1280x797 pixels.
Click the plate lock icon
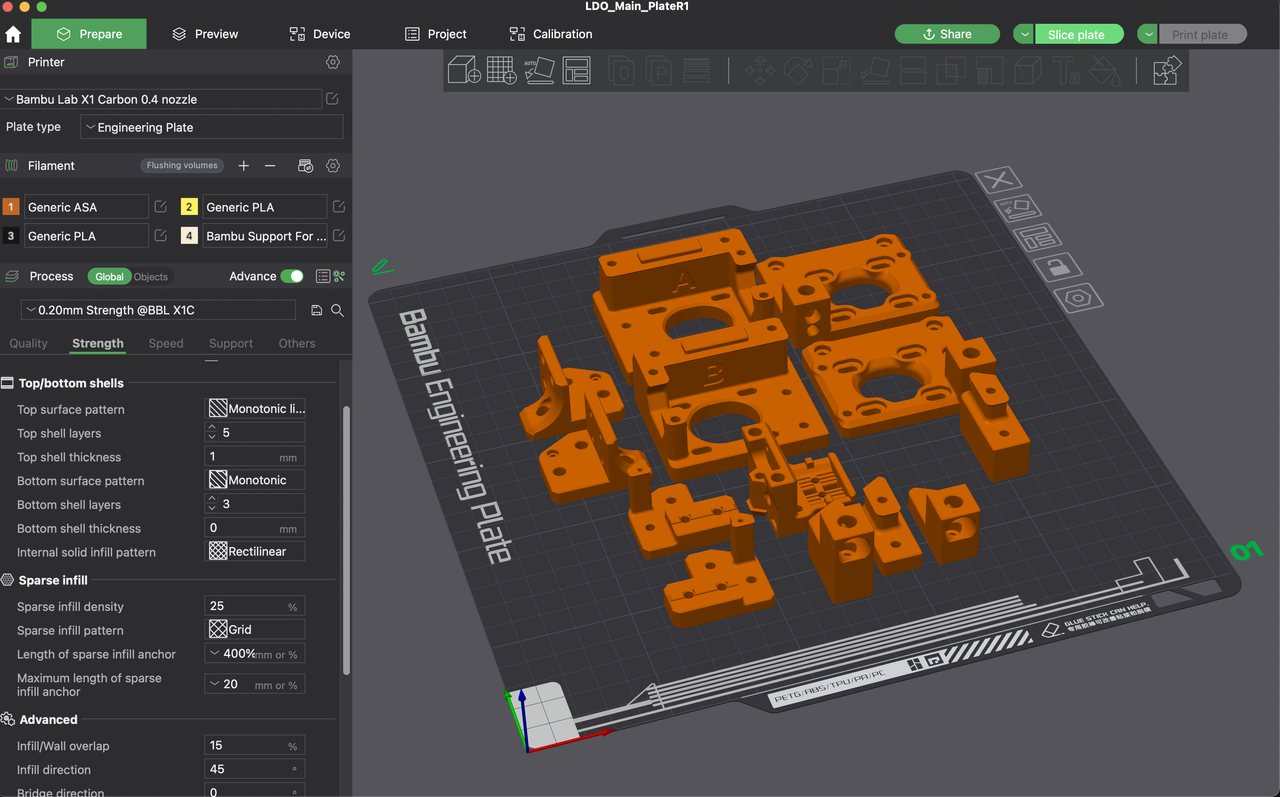pos(1058,266)
